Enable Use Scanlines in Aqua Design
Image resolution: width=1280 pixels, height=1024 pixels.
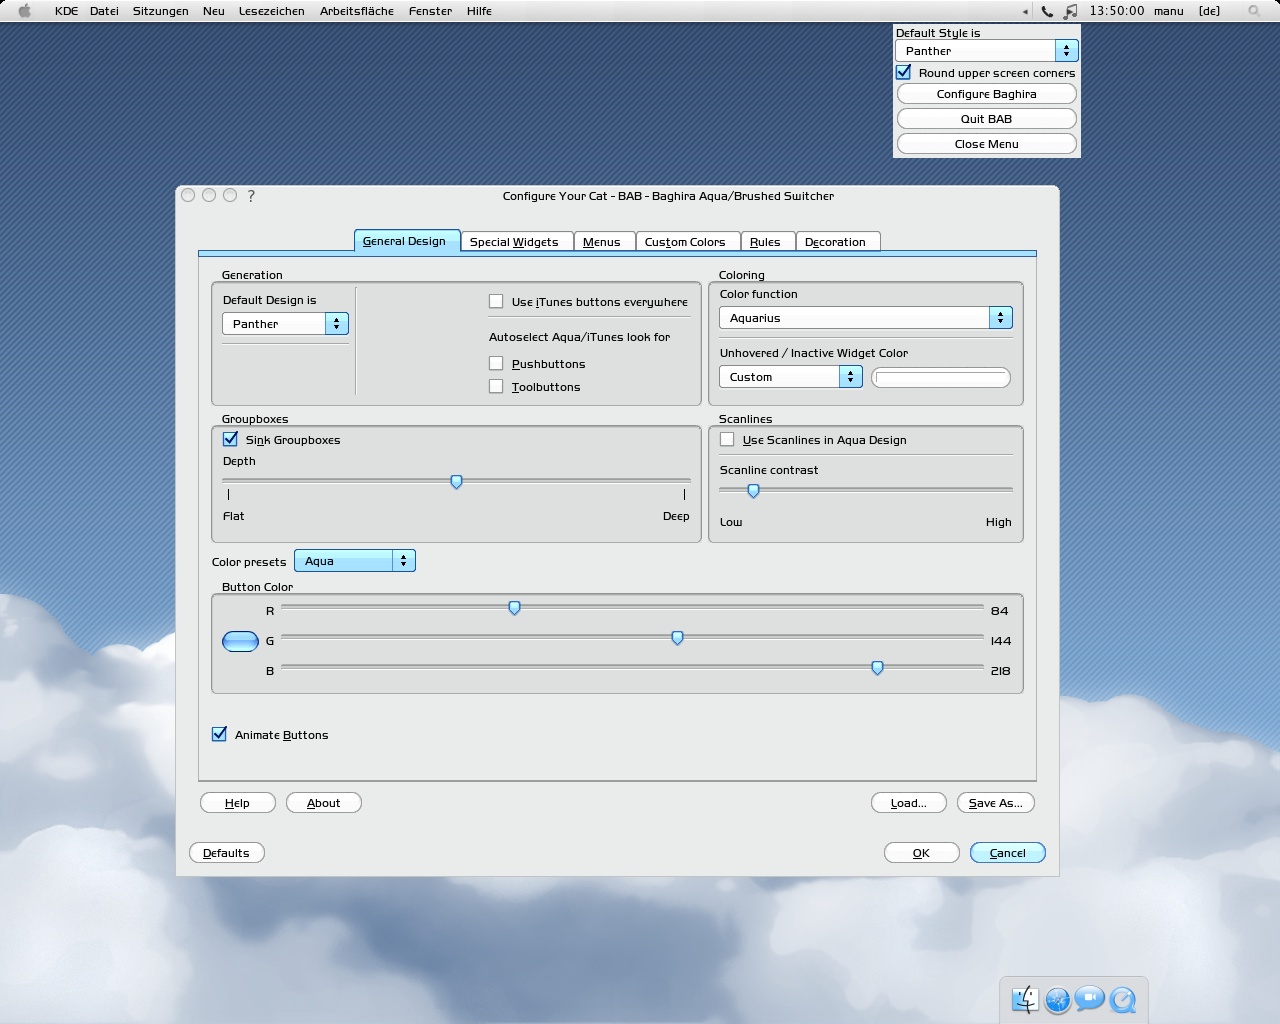[727, 439]
